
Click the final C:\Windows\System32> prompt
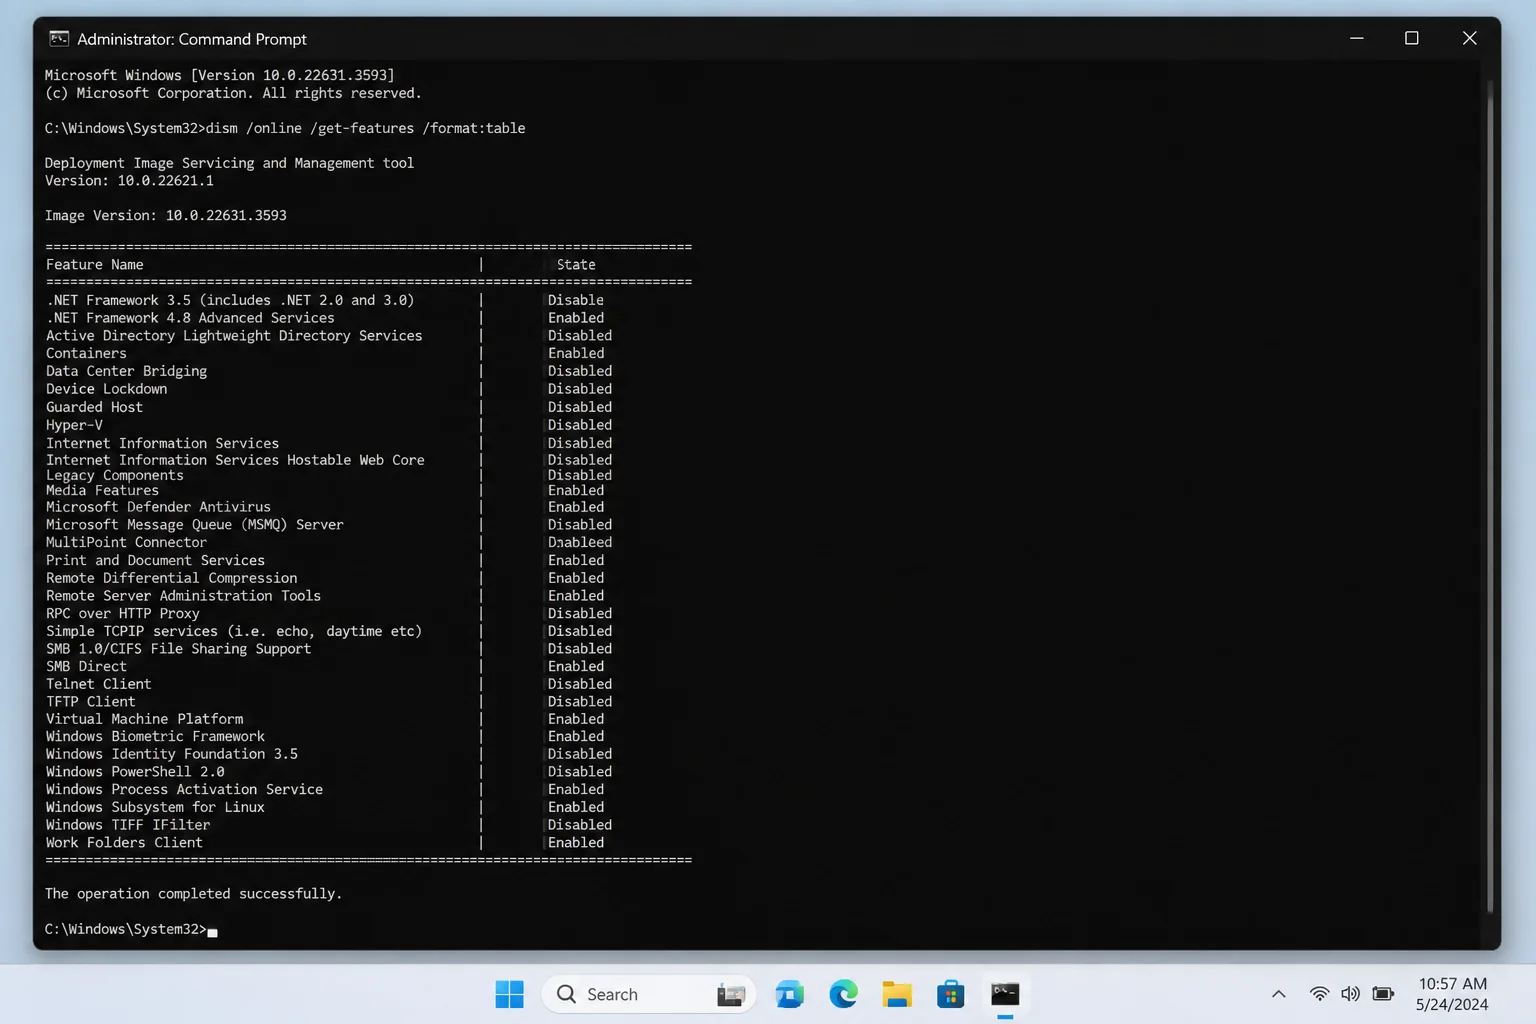coord(126,930)
